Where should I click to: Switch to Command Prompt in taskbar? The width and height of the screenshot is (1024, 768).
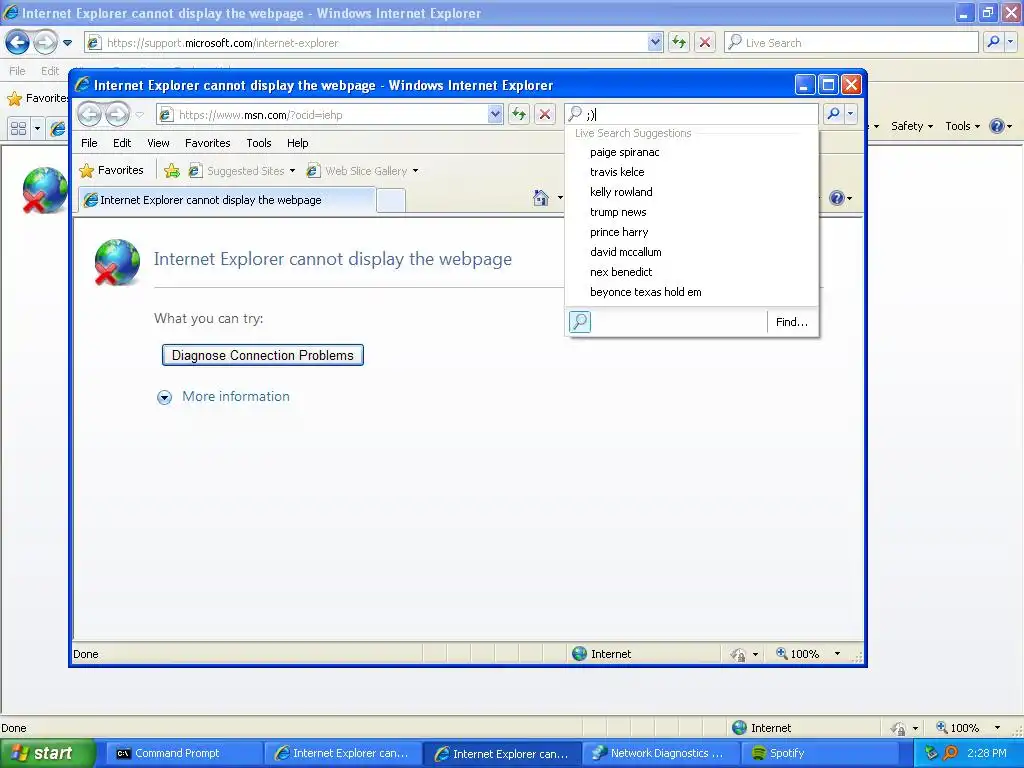point(184,754)
